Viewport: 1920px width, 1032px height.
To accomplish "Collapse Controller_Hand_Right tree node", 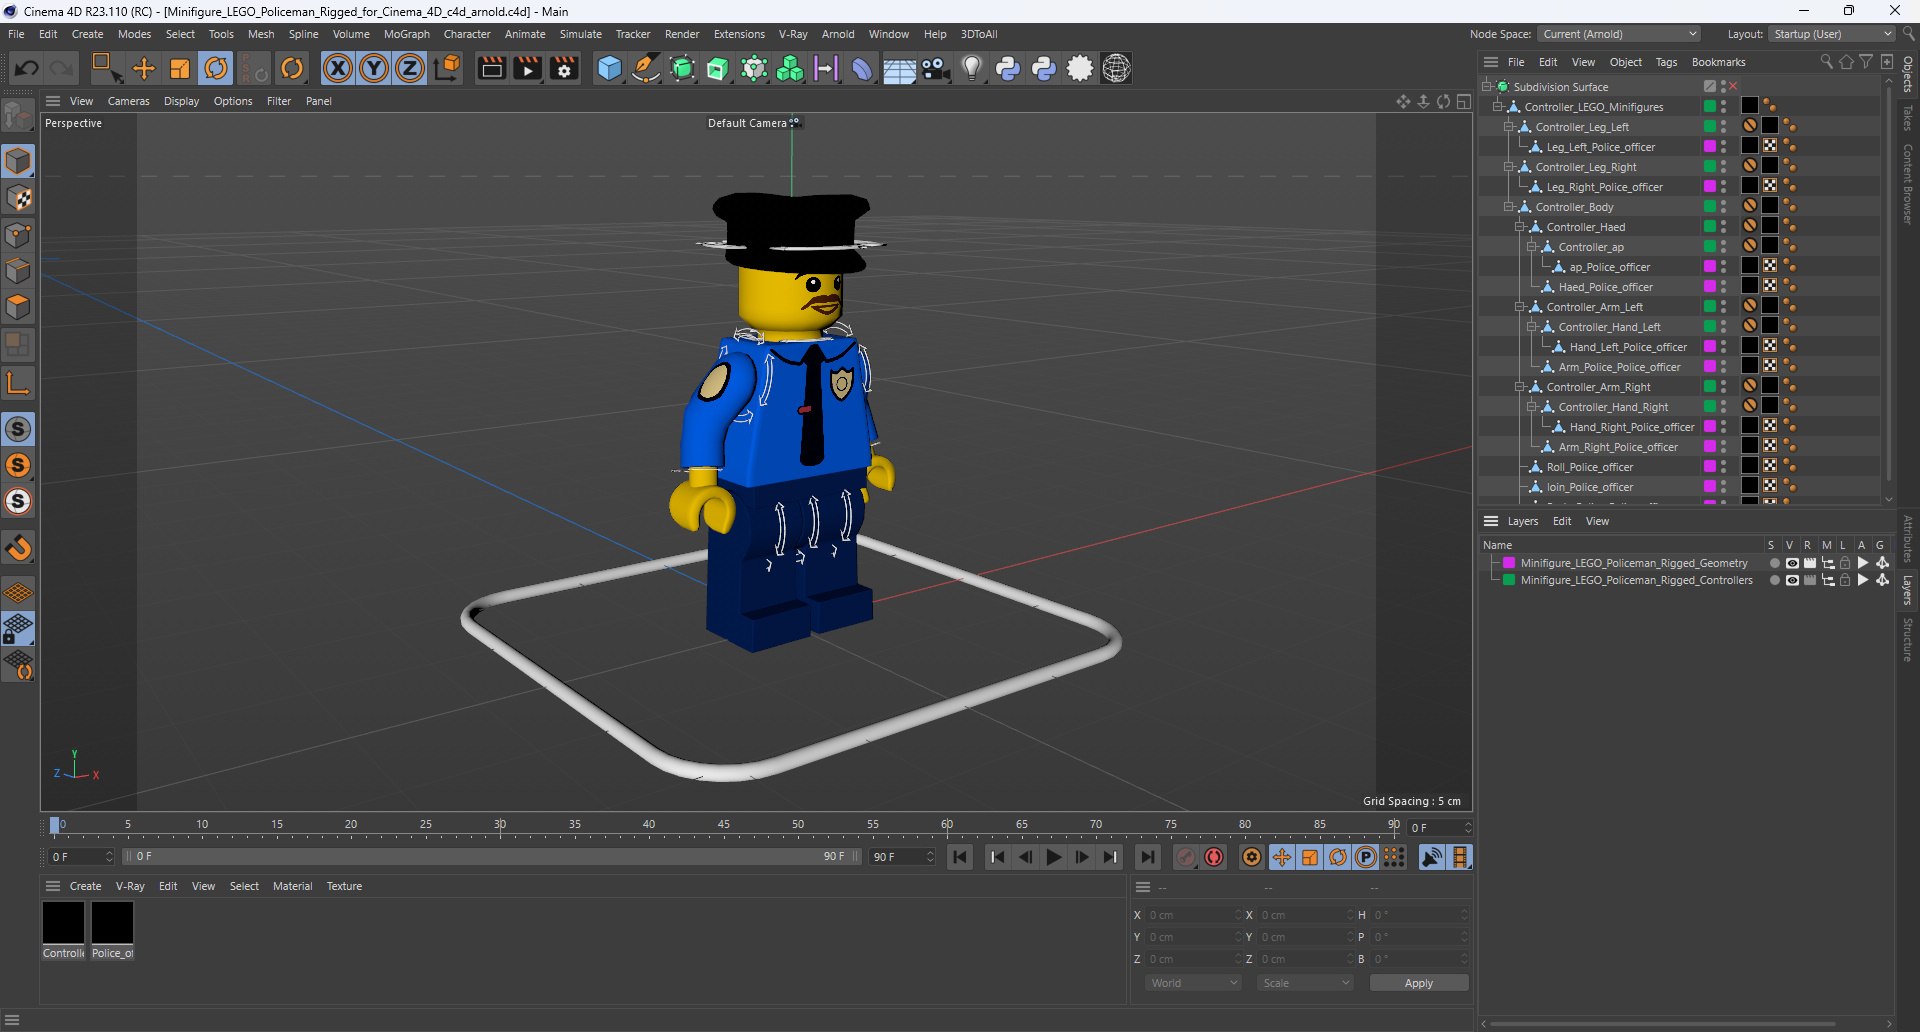I will (1531, 407).
